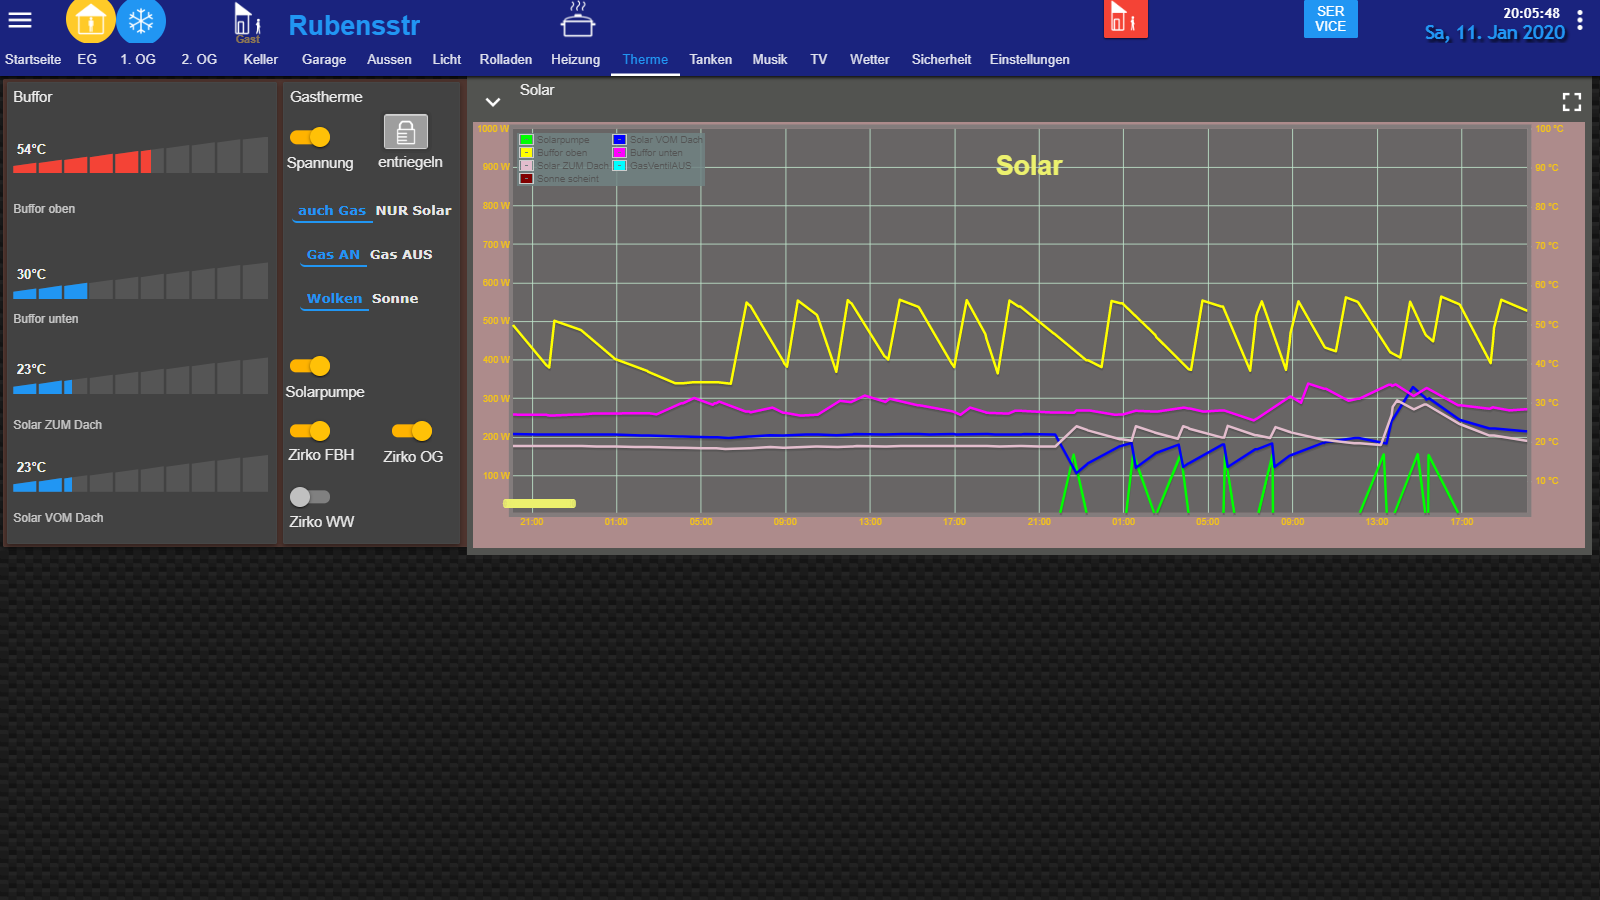Screen dimensions: 1600x900
Task: Open the Keller tab
Action: pos(261,60)
